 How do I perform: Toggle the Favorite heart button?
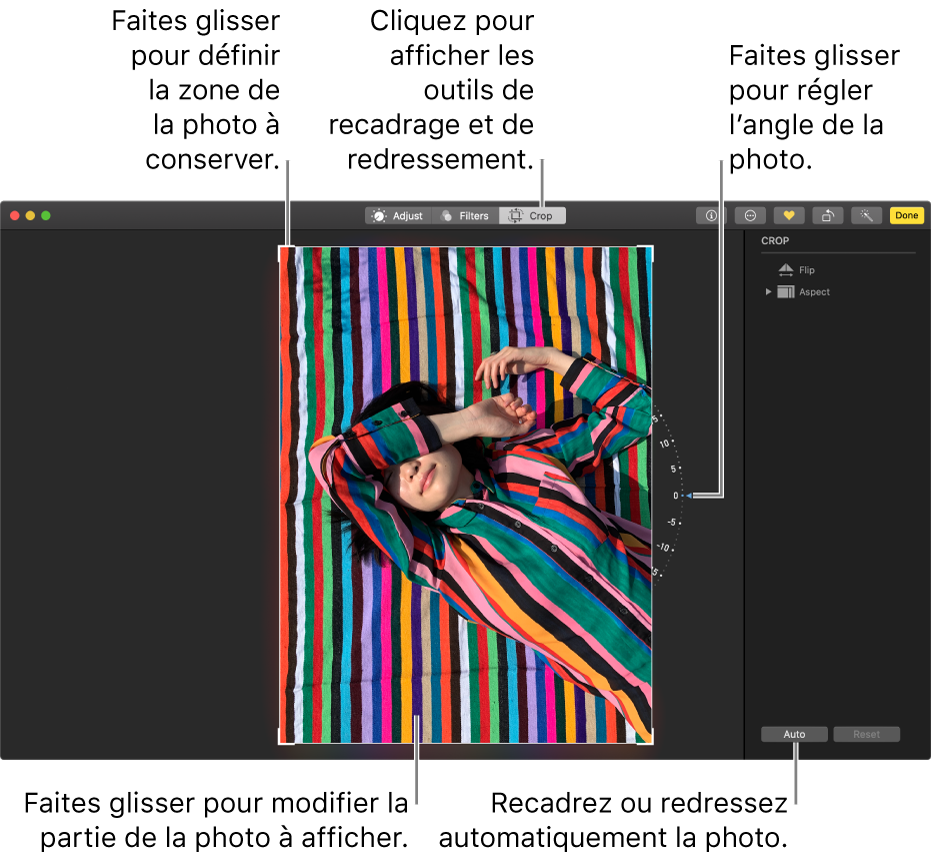click(788, 216)
